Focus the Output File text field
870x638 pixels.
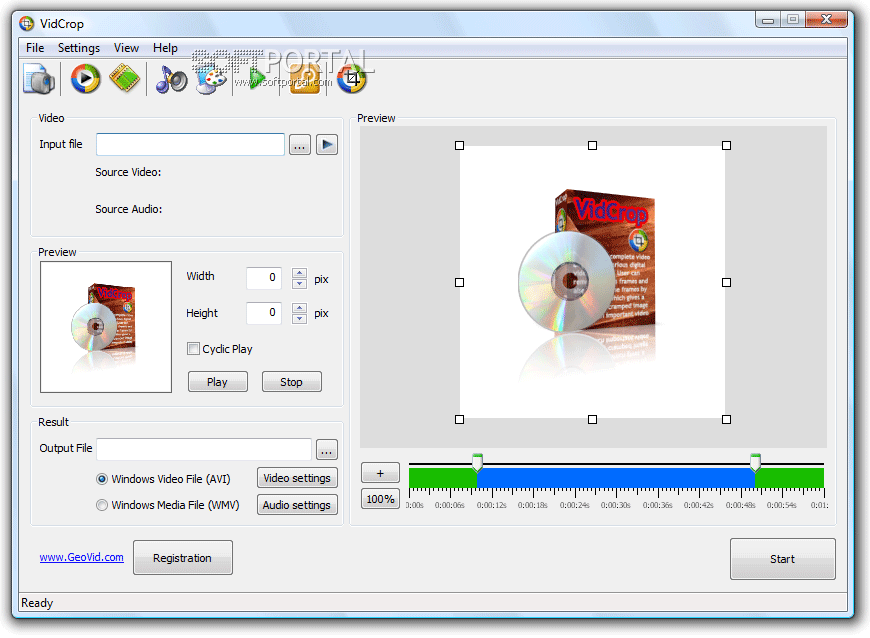click(204, 449)
